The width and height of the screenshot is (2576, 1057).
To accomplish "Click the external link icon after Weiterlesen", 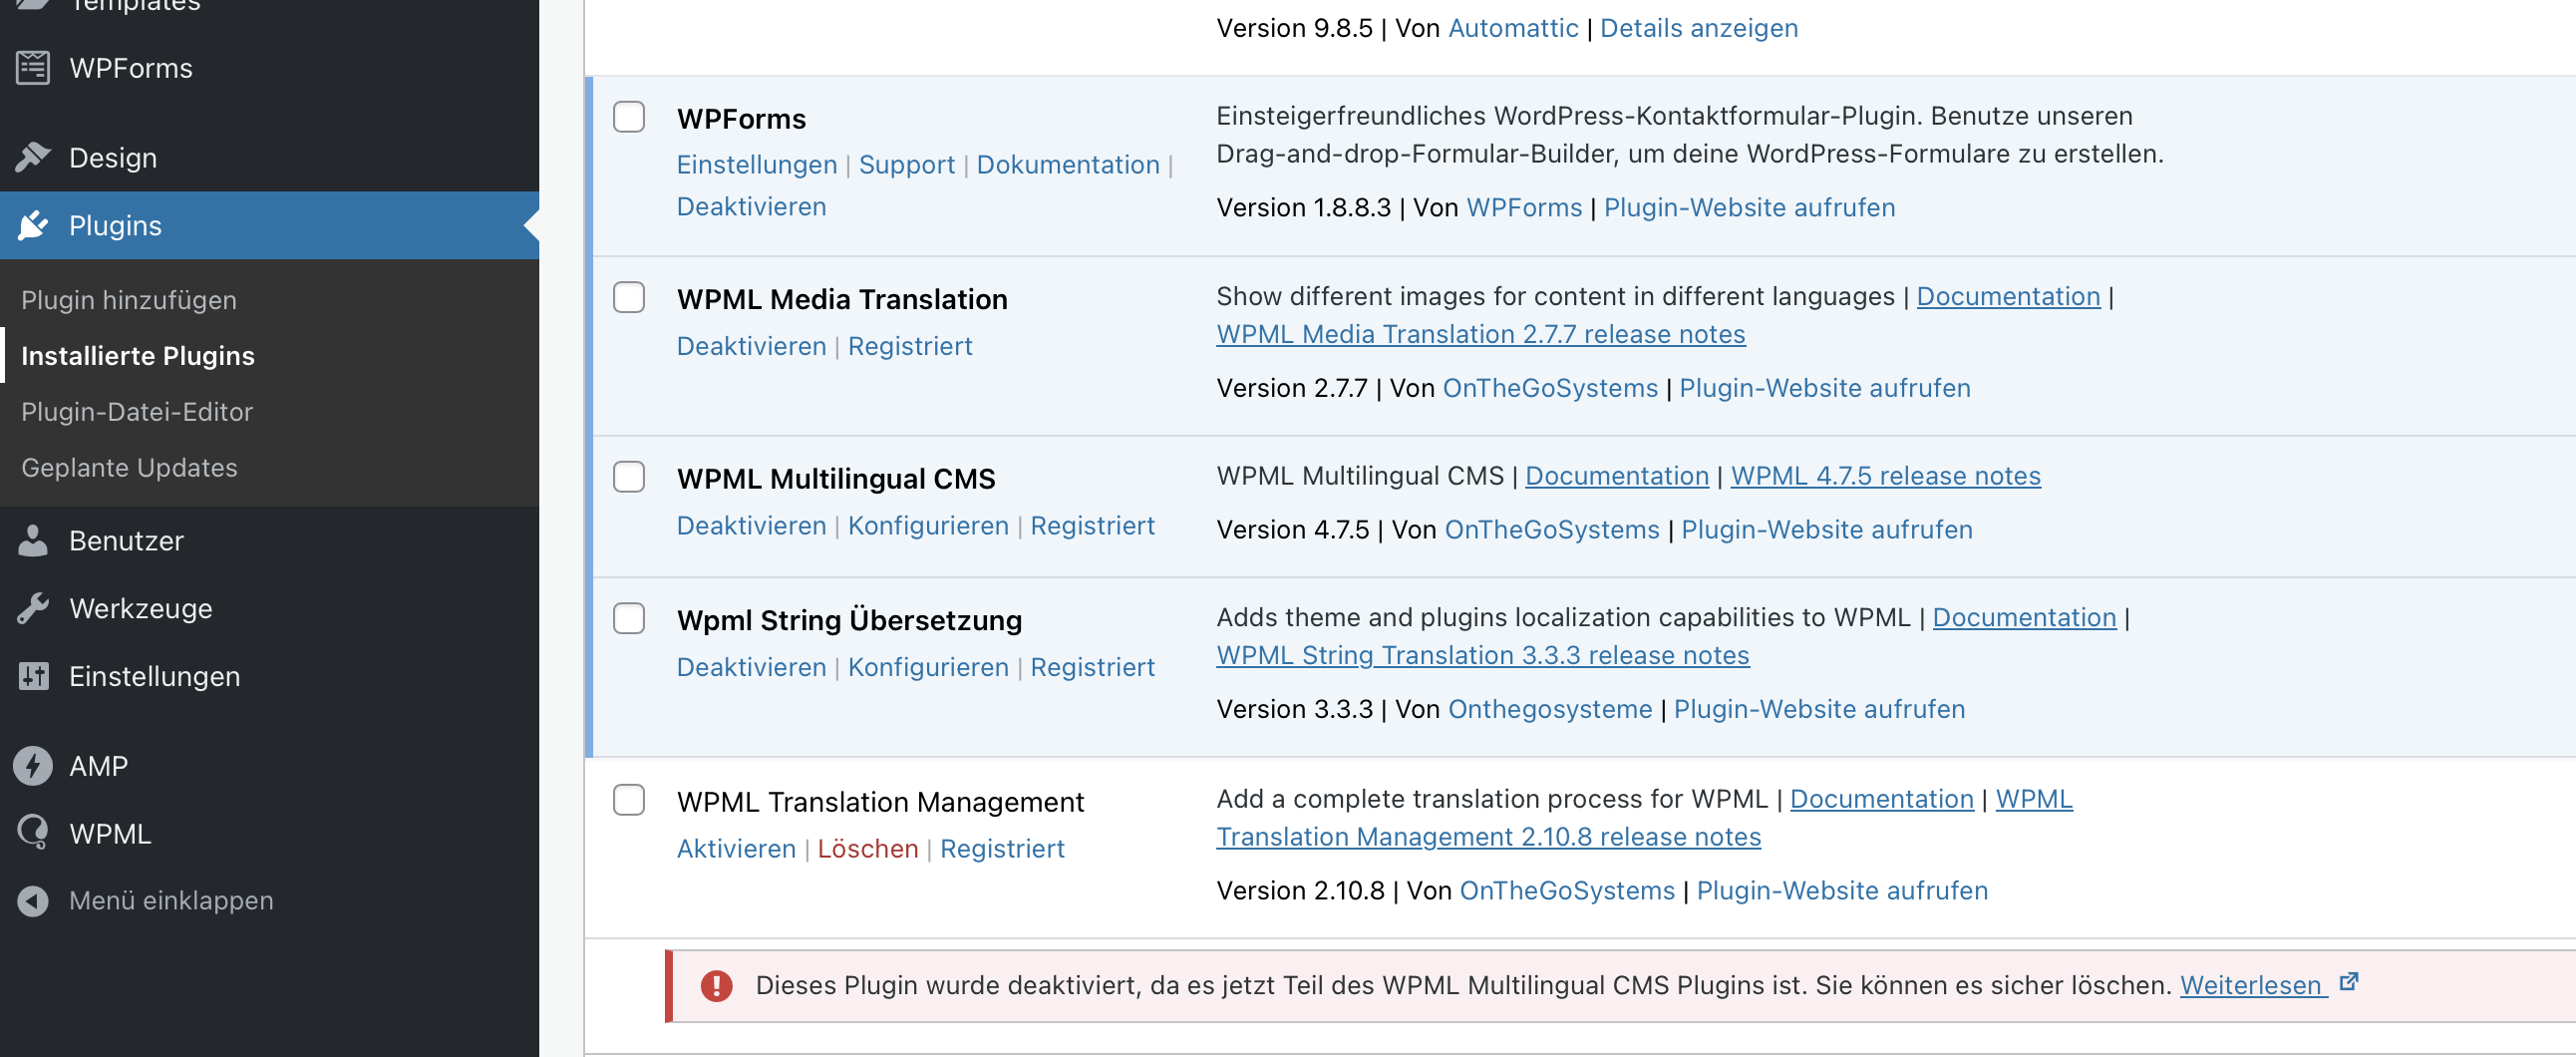I will point(2349,982).
